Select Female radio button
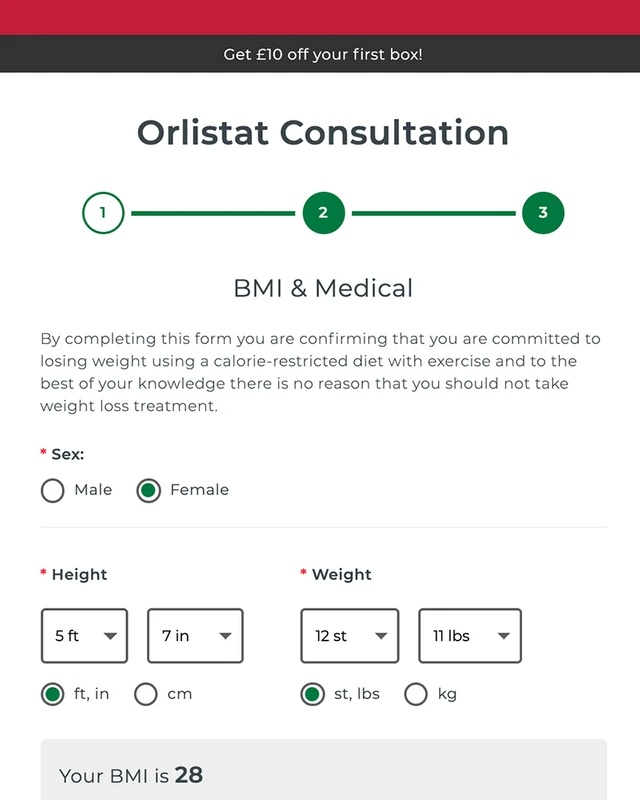The image size is (640, 800). pyautogui.click(x=149, y=490)
